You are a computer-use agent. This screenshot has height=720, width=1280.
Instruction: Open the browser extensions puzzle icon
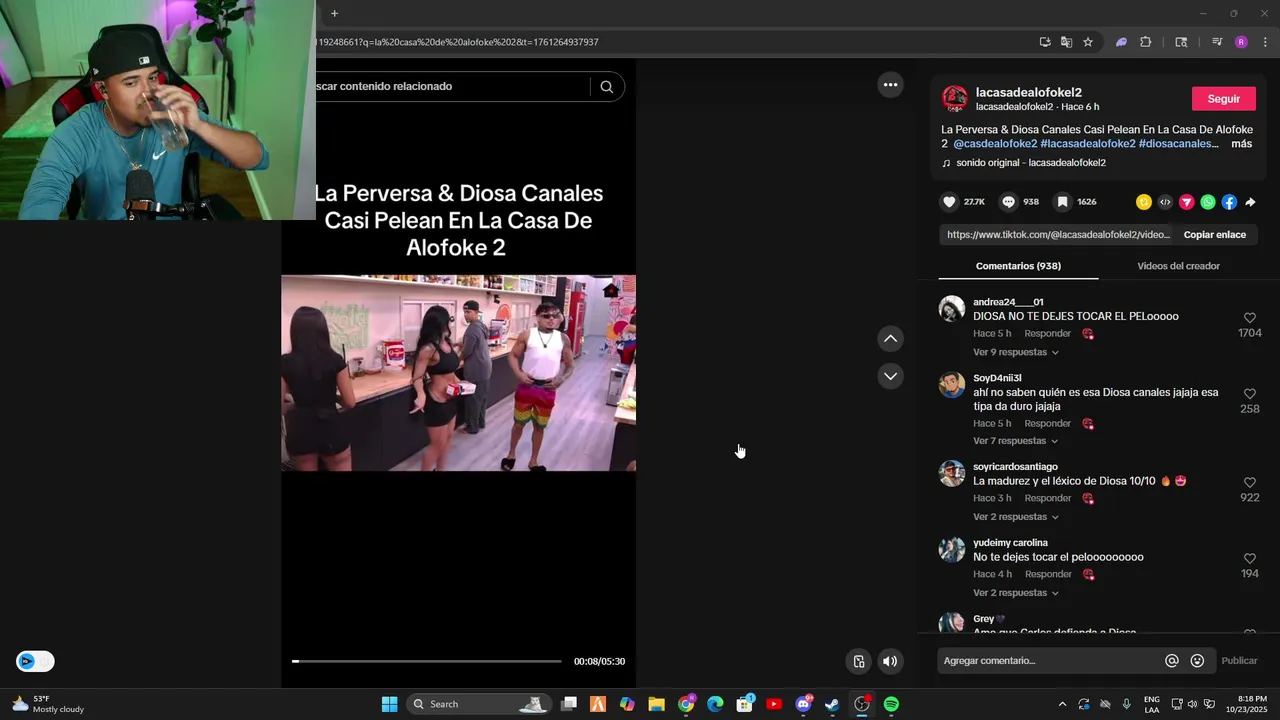(1145, 42)
